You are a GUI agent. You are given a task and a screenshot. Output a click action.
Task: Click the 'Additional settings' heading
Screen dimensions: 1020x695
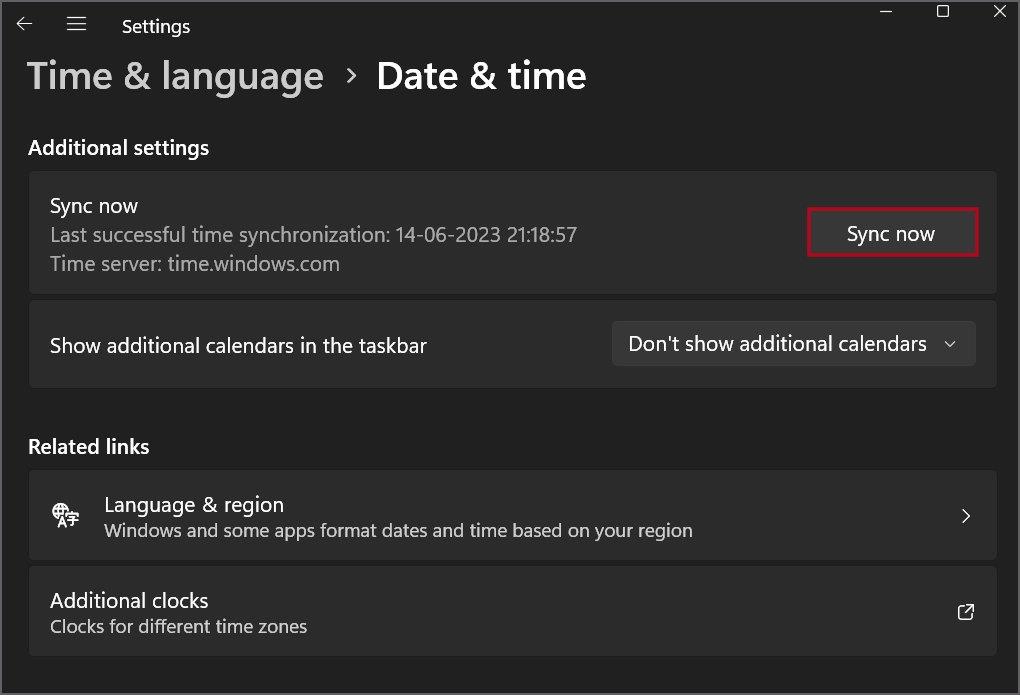coord(118,148)
